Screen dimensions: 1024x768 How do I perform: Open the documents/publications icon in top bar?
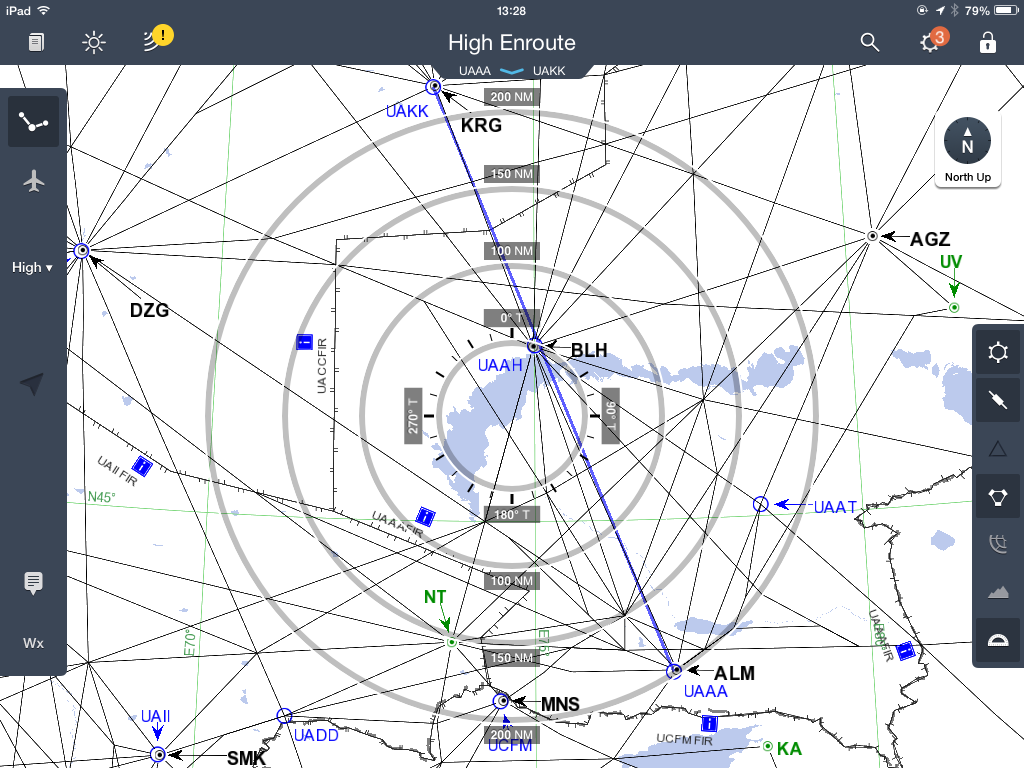click(x=37, y=43)
